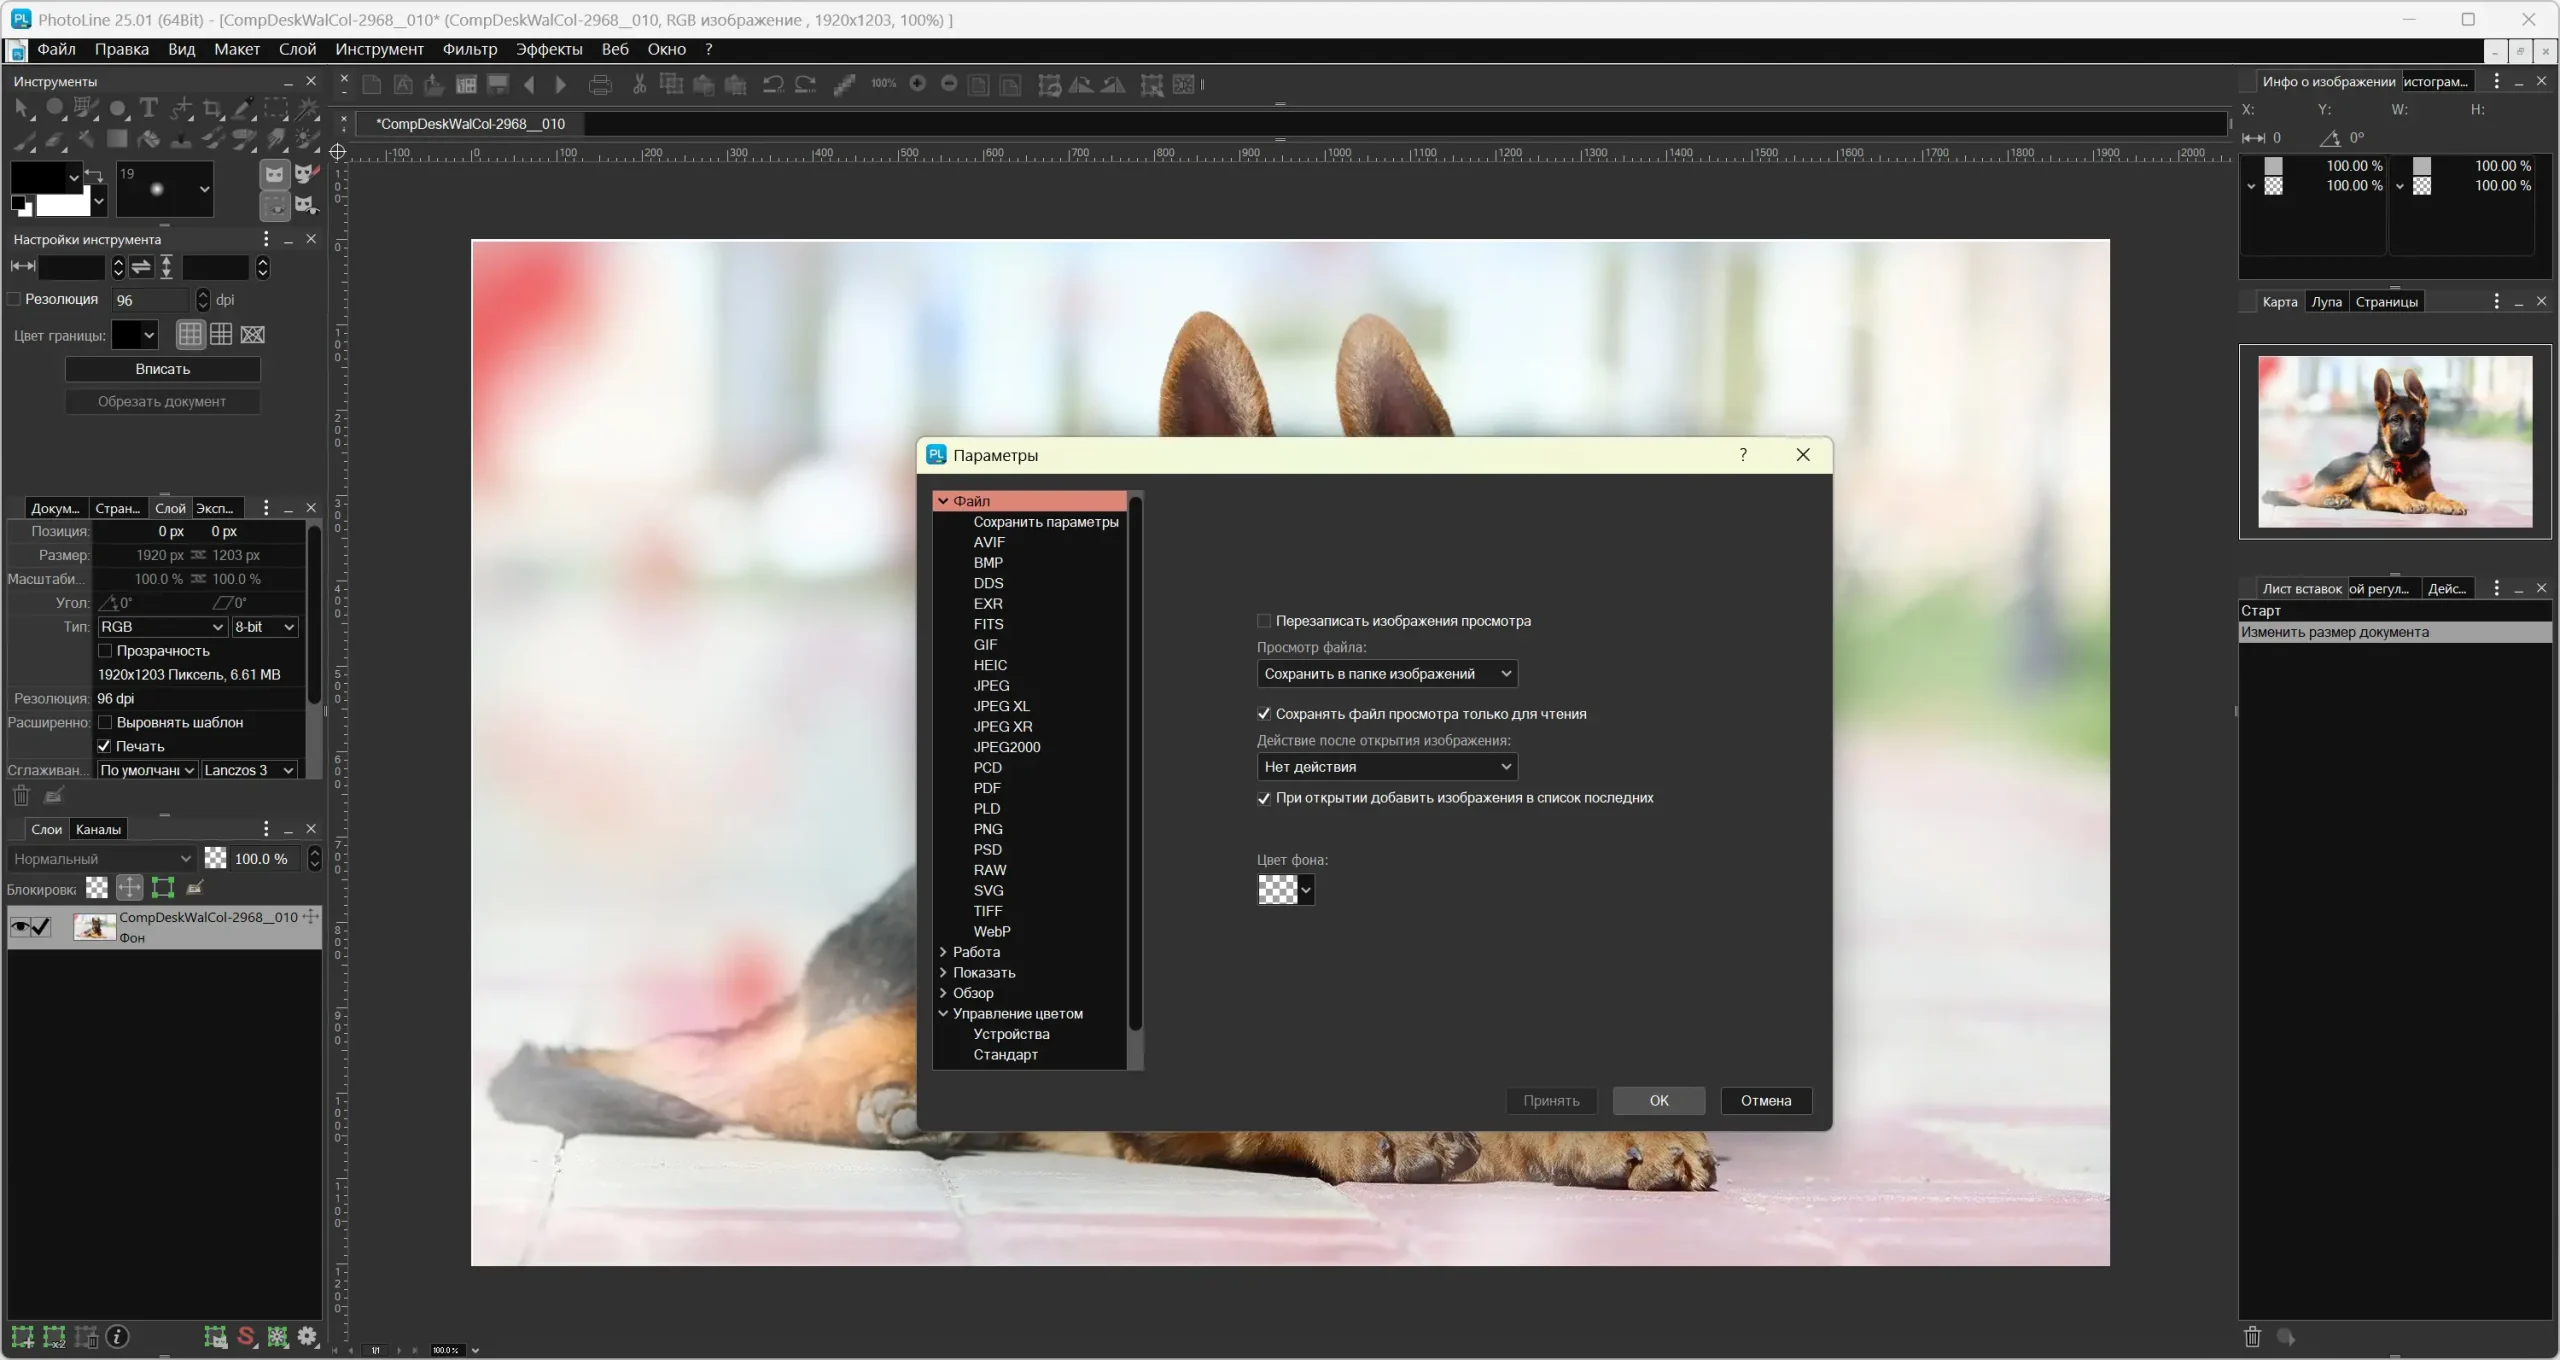Open the Фильтр menu
2560x1360 pixels.
tap(469, 49)
